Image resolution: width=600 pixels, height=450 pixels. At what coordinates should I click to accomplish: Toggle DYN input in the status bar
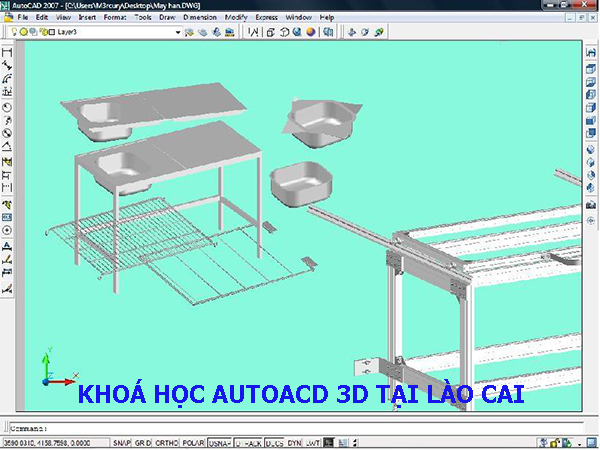294,443
